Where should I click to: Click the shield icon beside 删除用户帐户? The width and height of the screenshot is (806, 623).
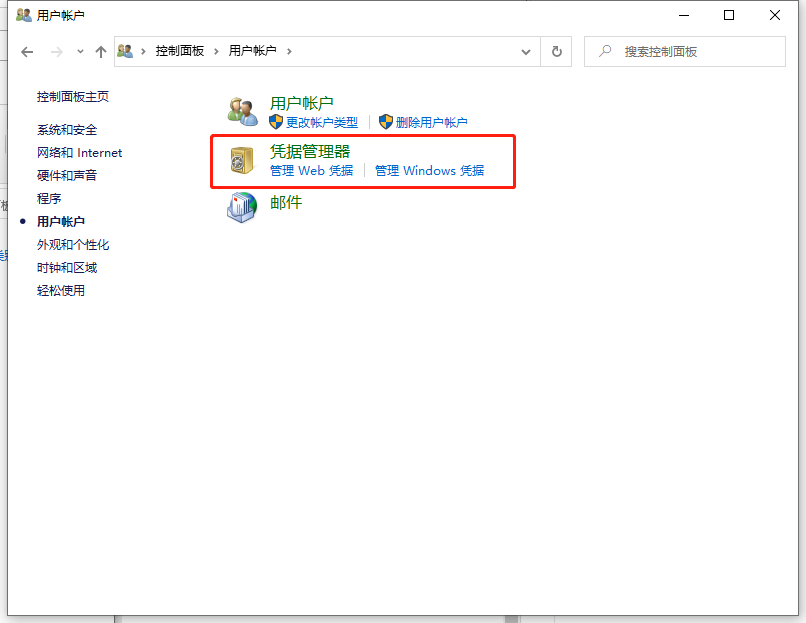point(386,123)
